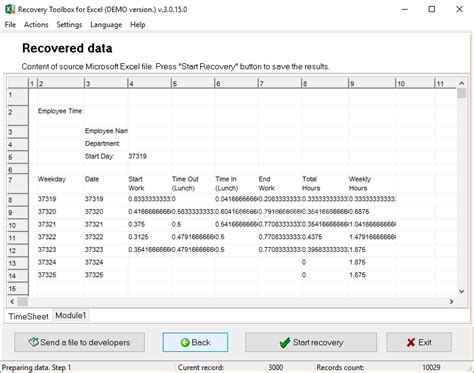Click the horizontal scrollbar left arrow

pyautogui.click(x=12, y=302)
